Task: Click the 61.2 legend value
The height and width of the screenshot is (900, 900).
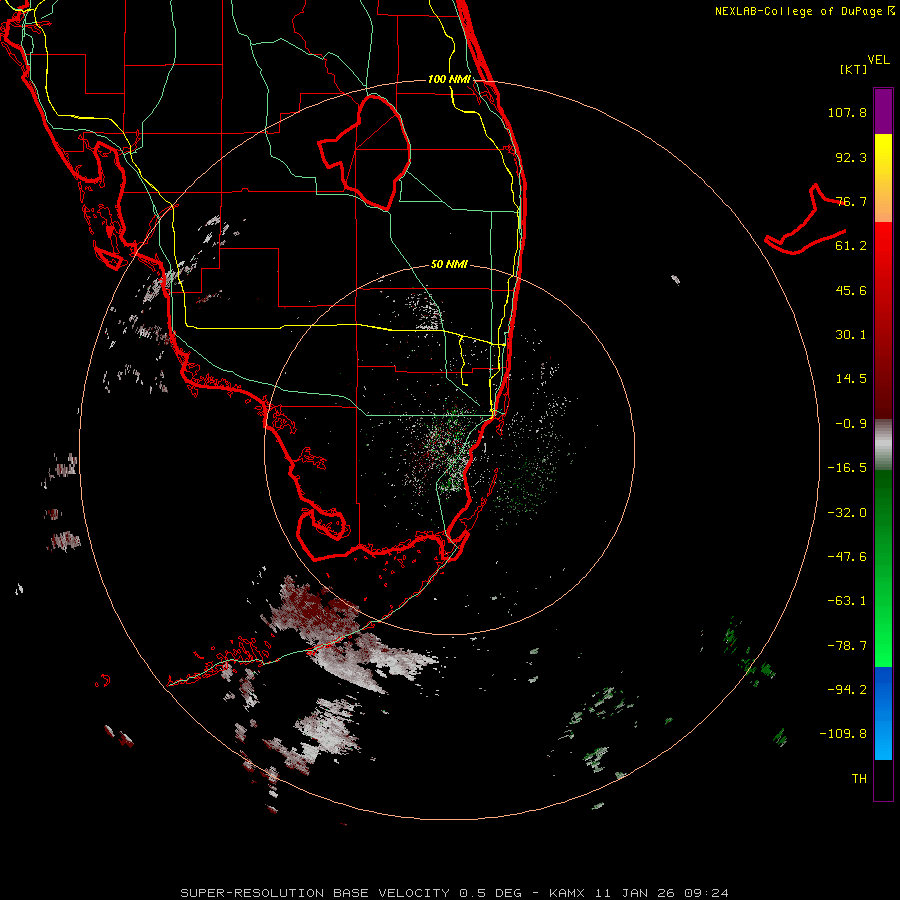Action: pos(851,246)
